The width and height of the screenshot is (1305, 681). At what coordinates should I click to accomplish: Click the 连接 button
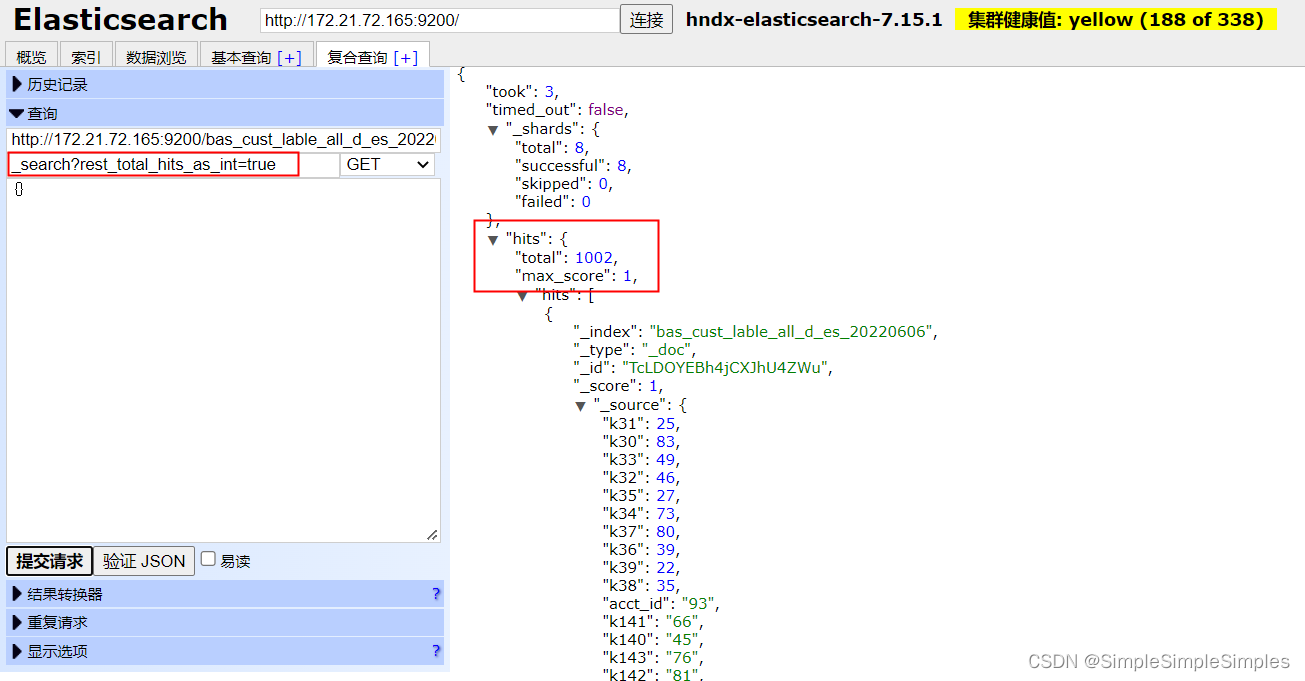click(x=645, y=19)
